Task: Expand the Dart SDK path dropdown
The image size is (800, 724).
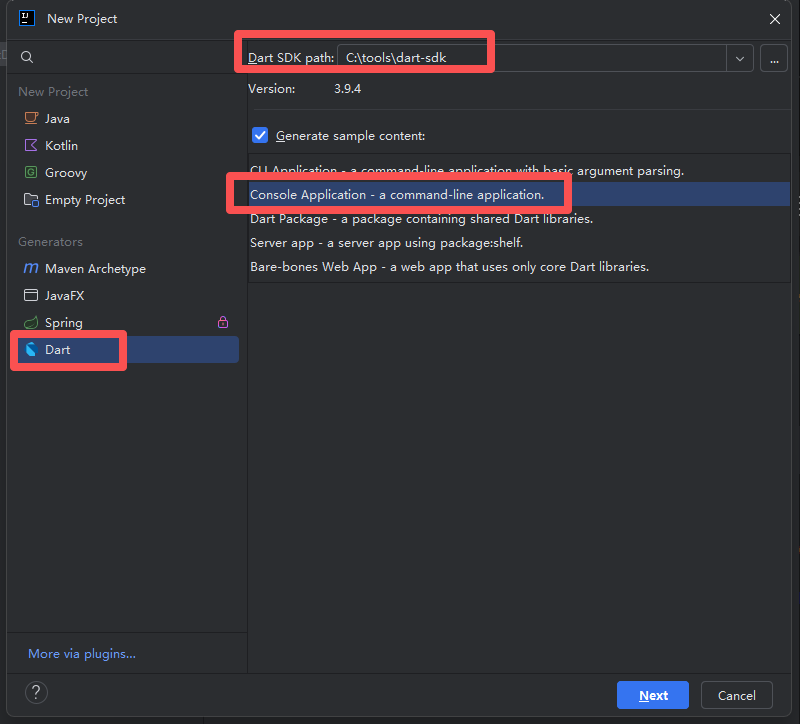Action: [x=740, y=59]
